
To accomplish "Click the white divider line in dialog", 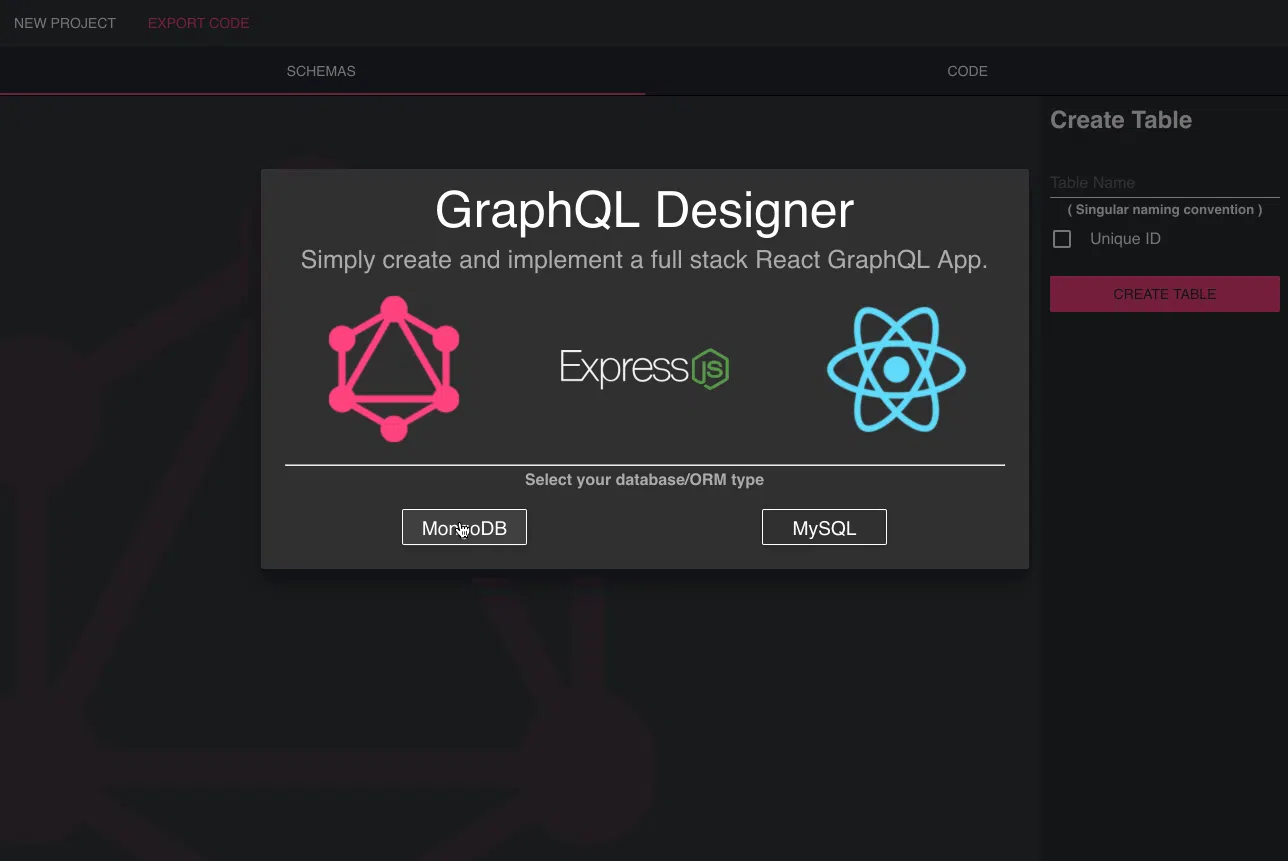I will pyautogui.click(x=645, y=465).
